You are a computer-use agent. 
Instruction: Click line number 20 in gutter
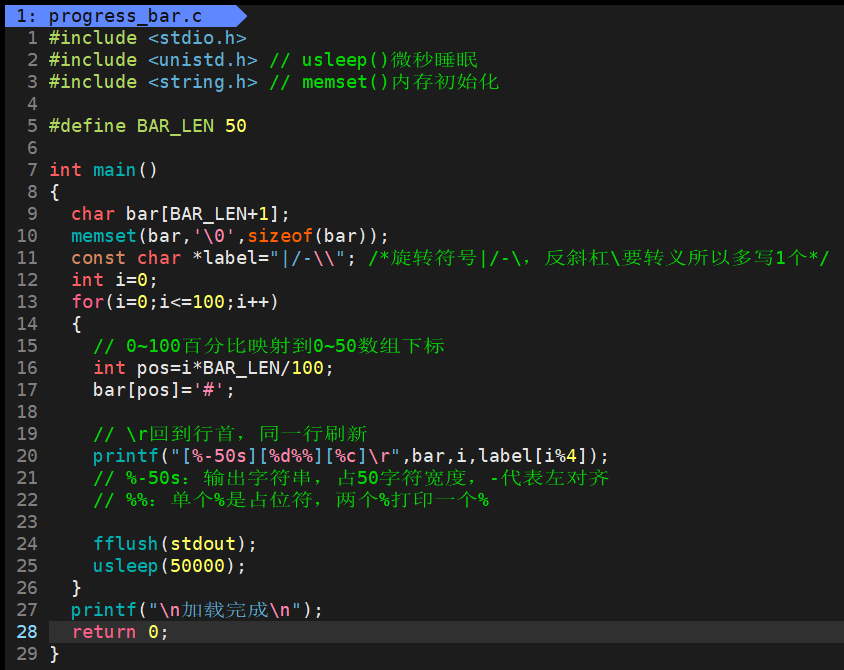(x=27, y=456)
